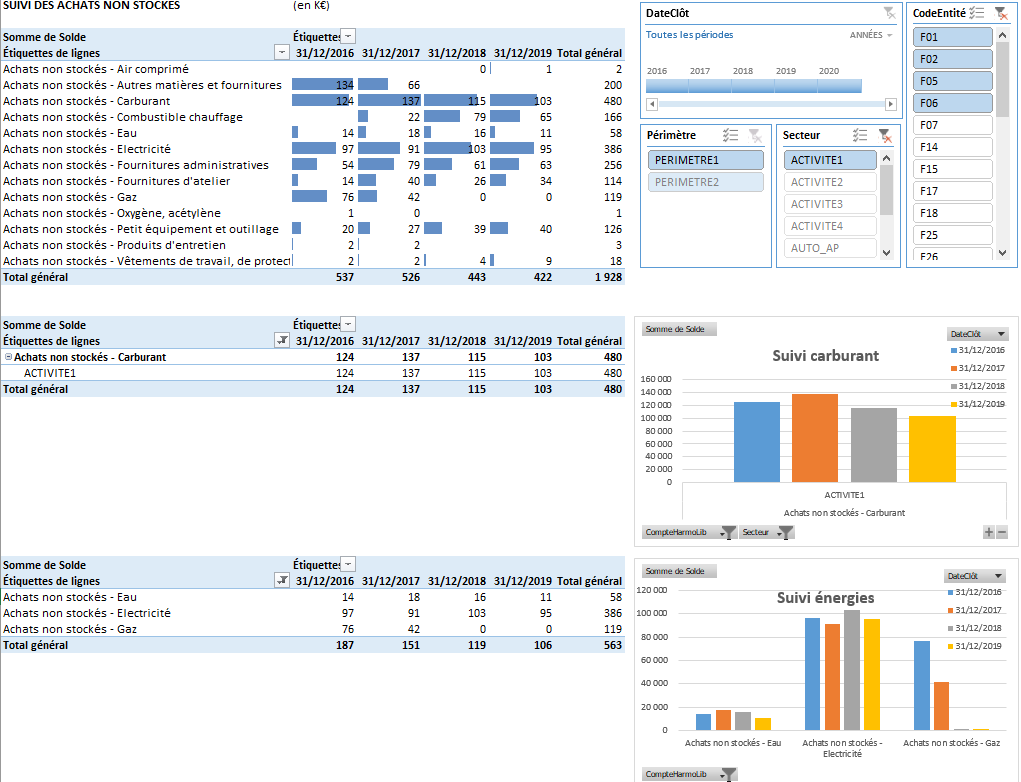The height and width of the screenshot is (782, 1021).
Task: Toggle PERIMETRE1 in the Périmètre slicer
Action: (706, 160)
